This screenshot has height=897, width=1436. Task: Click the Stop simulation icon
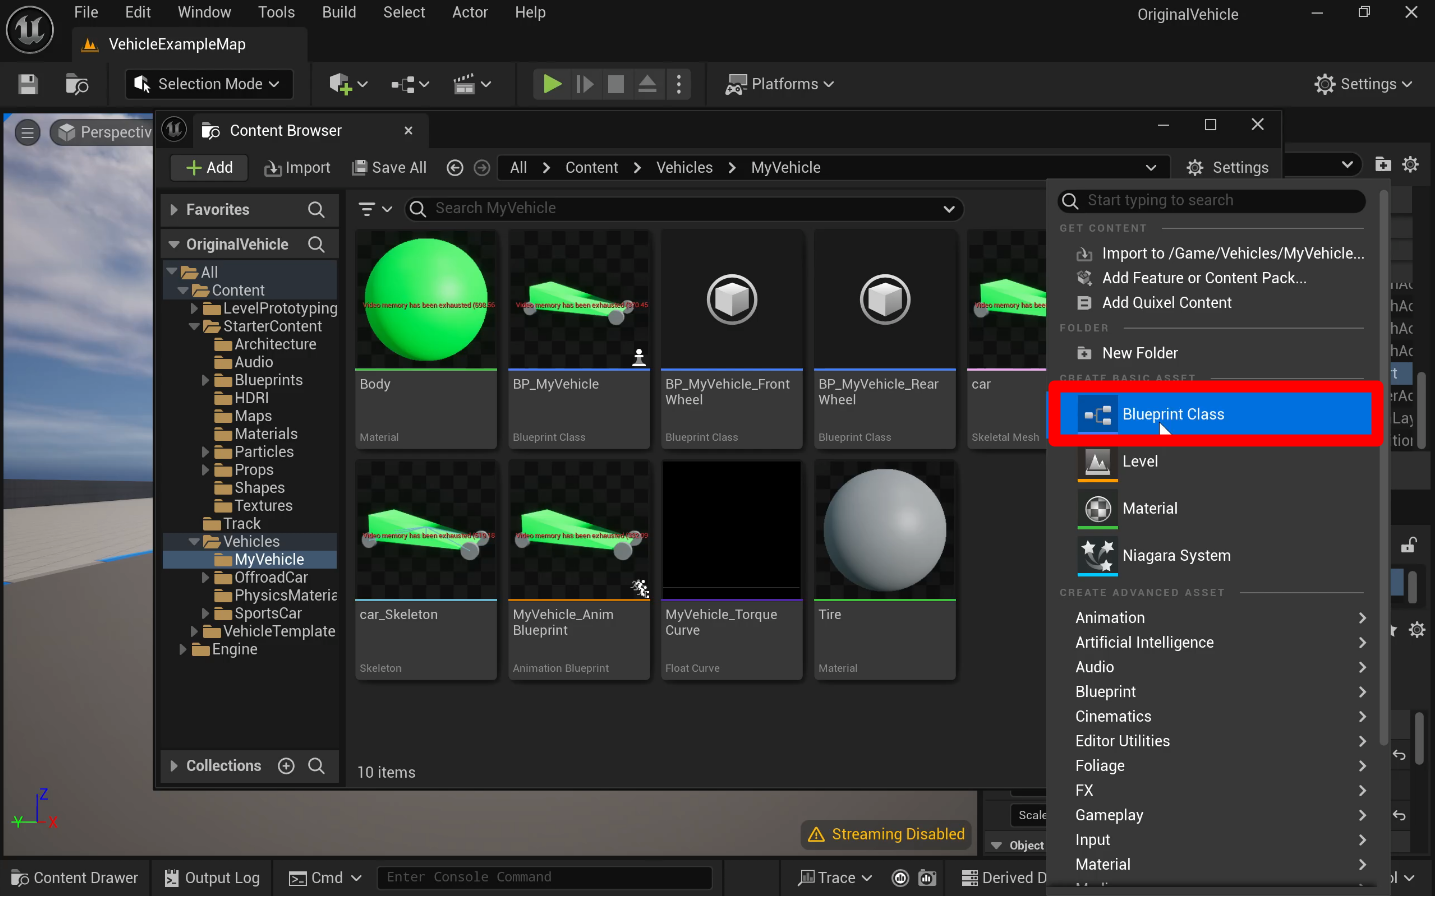(x=616, y=84)
